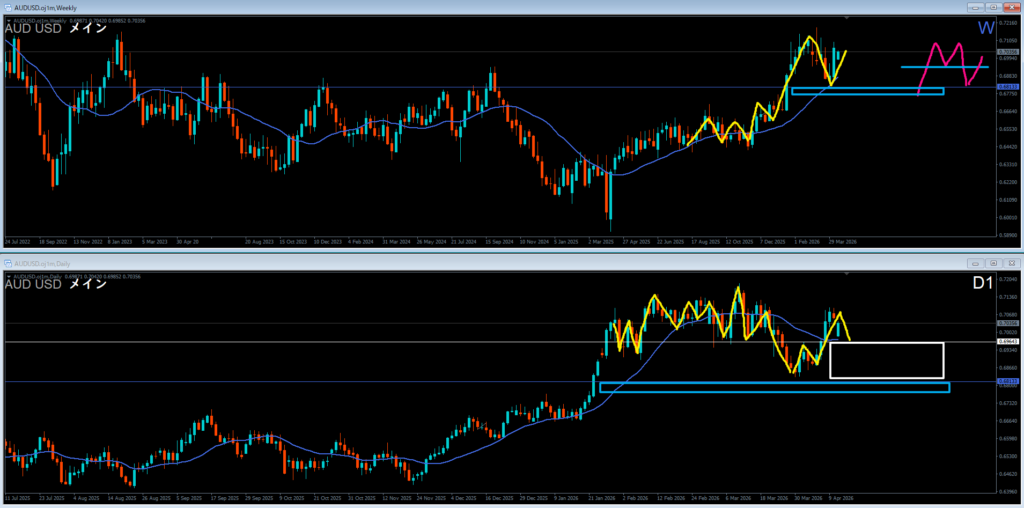Click the weekly chart window icon

point(7,7)
